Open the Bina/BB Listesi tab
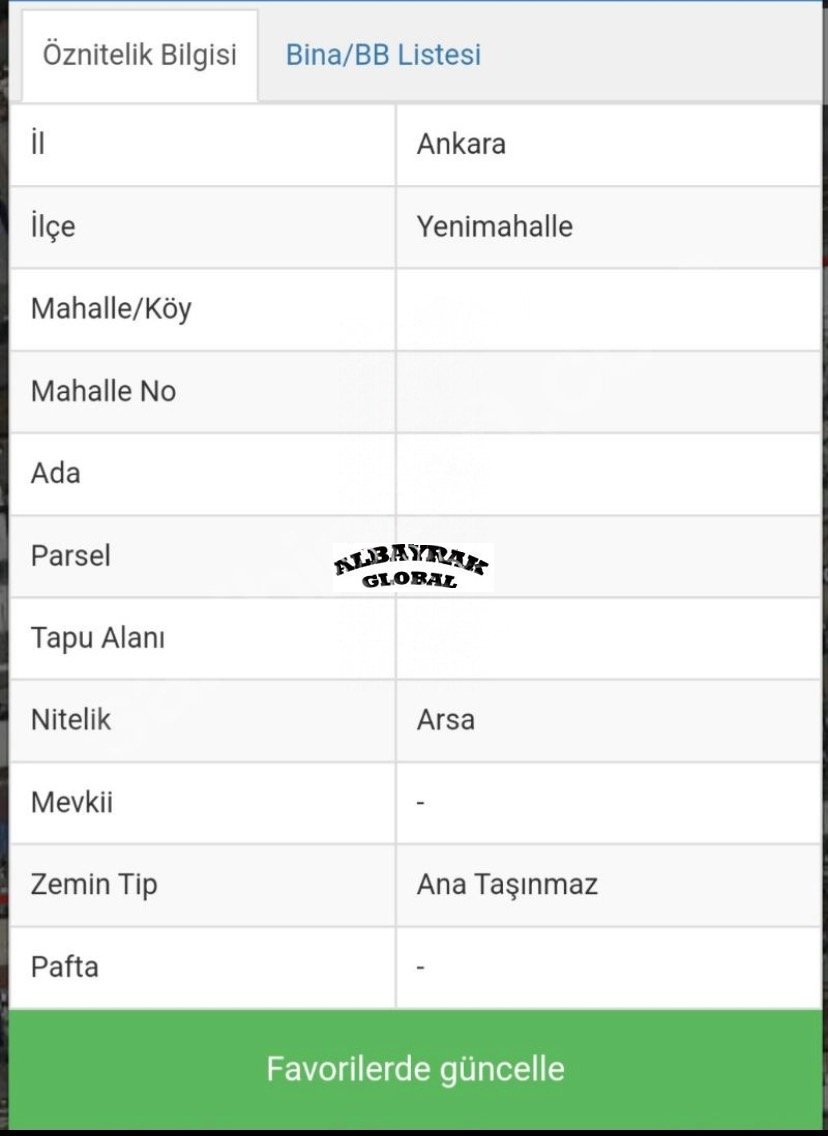This screenshot has height=1136, width=828. (x=383, y=54)
